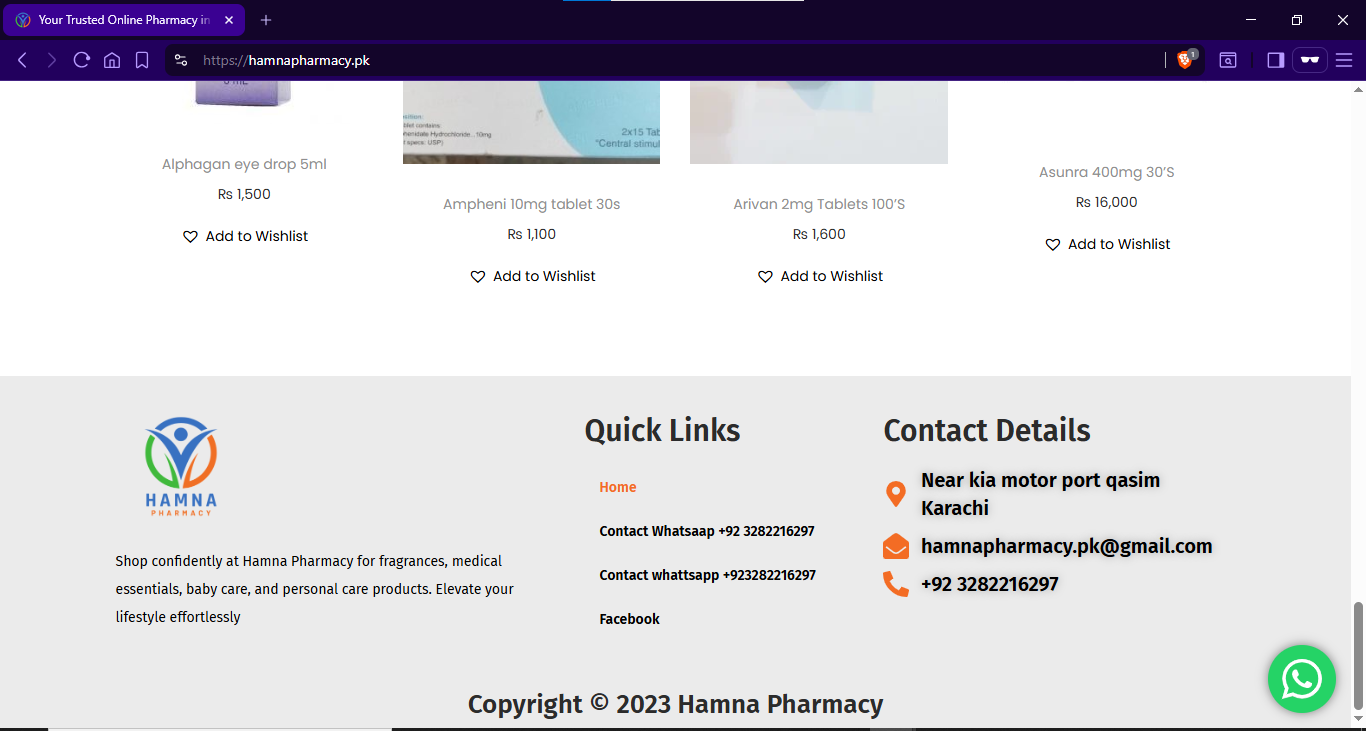
Task: Click the Hamna Pharmacy footer logo
Action: click(x=181, y=466)
